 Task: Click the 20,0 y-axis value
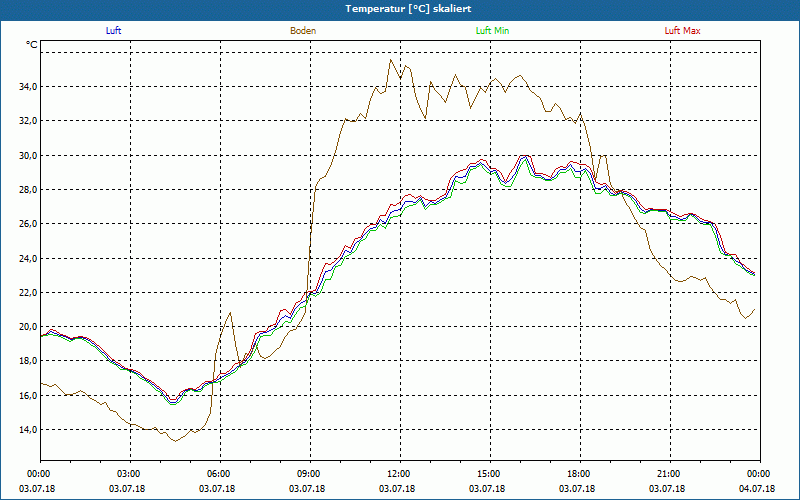(x=28, y=327)
